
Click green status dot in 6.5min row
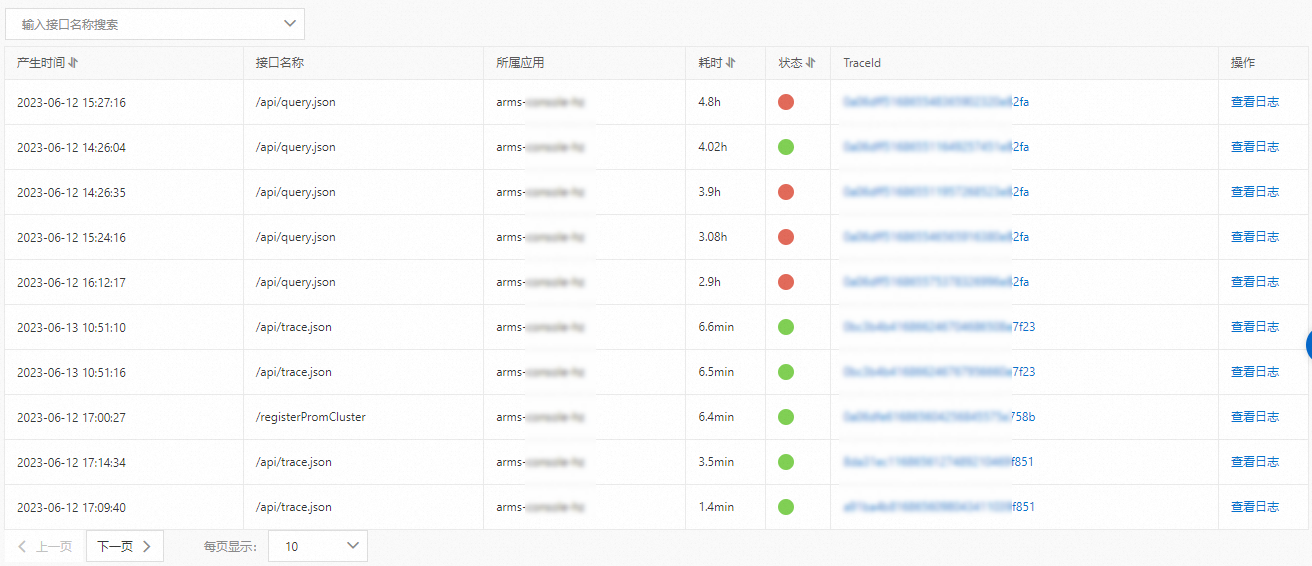tap(786, 372)
